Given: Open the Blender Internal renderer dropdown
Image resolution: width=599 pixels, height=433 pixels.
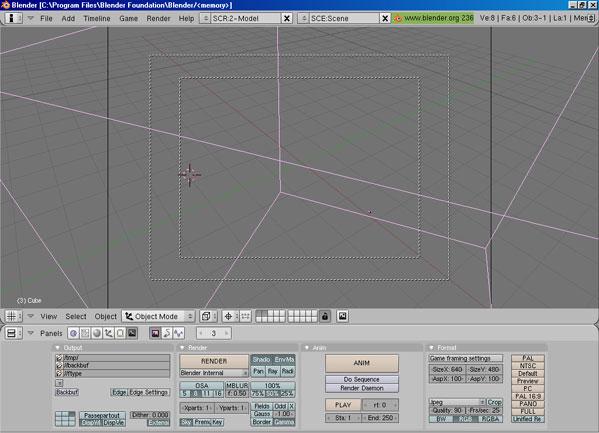Looking at the screenshot, I should [x=214, y=373].
